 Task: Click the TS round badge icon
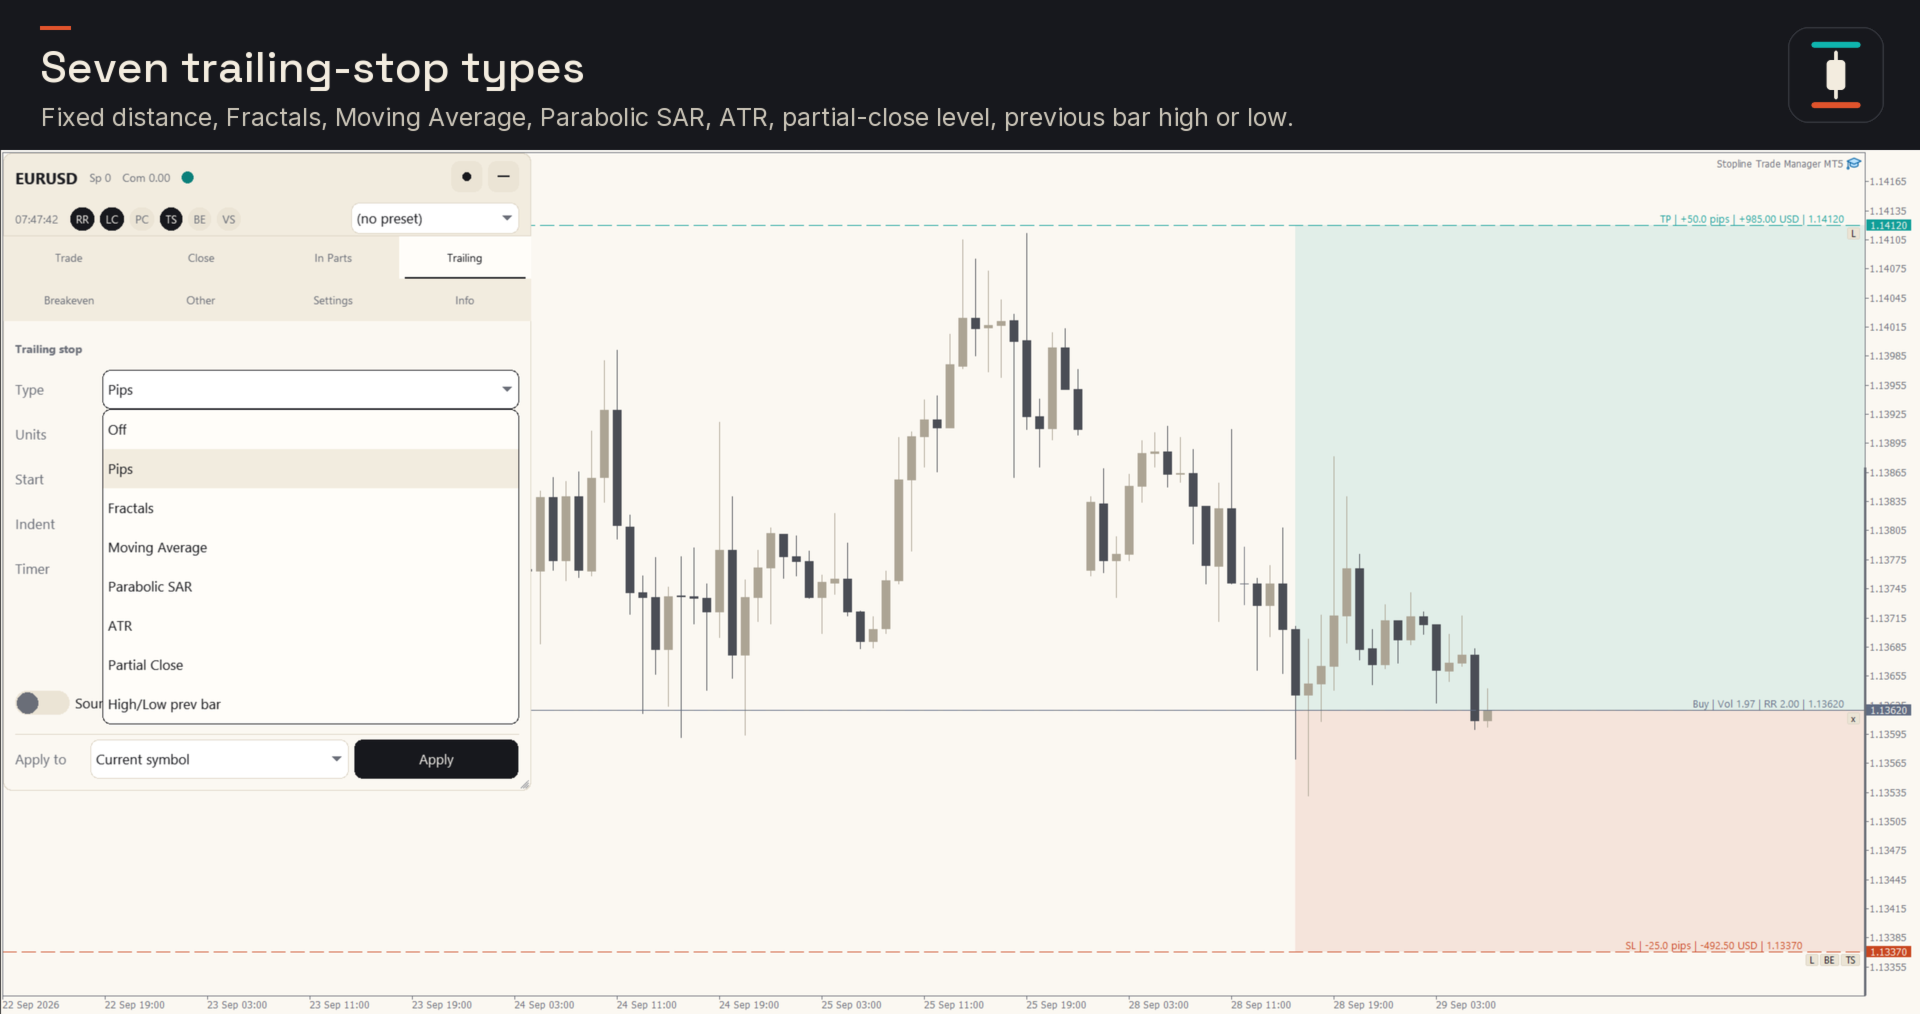click(x=171, y=219)
